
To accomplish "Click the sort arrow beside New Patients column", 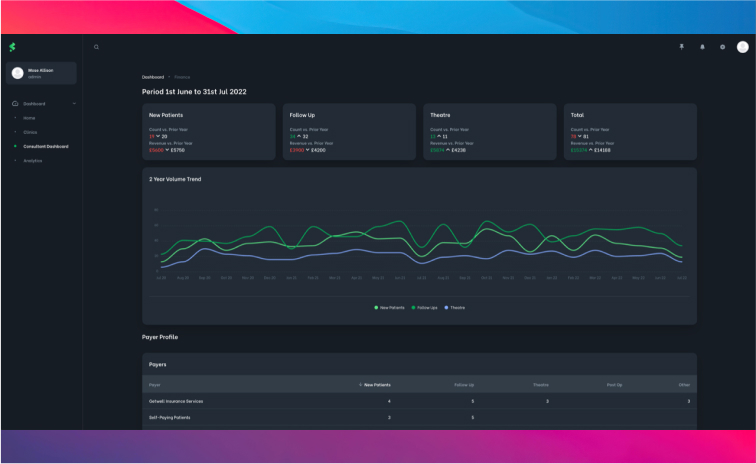I will (x=360, y=384).
